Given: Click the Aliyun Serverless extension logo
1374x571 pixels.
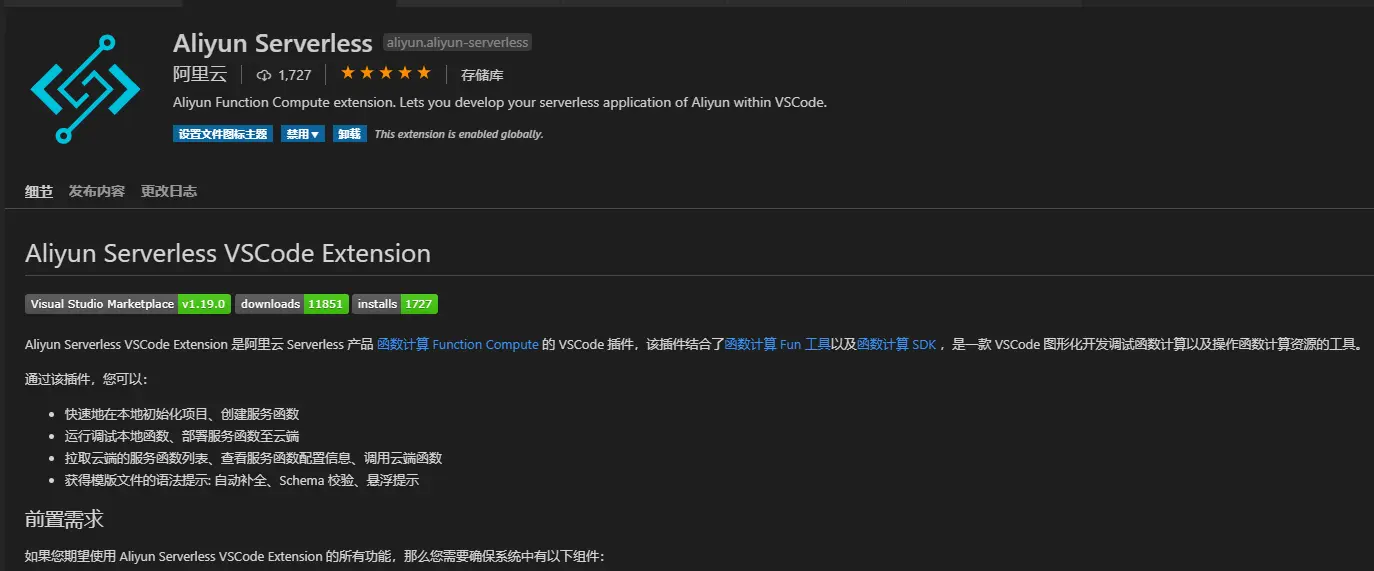Looking at the screenshot, I should [85, 90].
